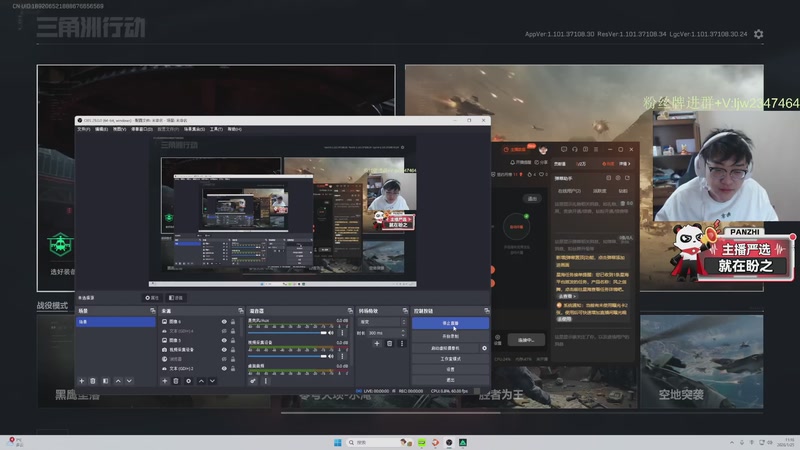Toggle lock on the 图像 6 source

point(233,322)
